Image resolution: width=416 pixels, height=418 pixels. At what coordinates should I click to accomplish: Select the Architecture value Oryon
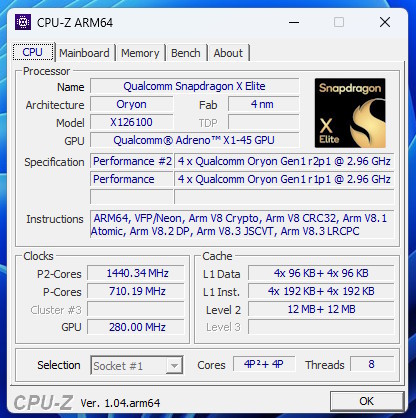[131, 104]
